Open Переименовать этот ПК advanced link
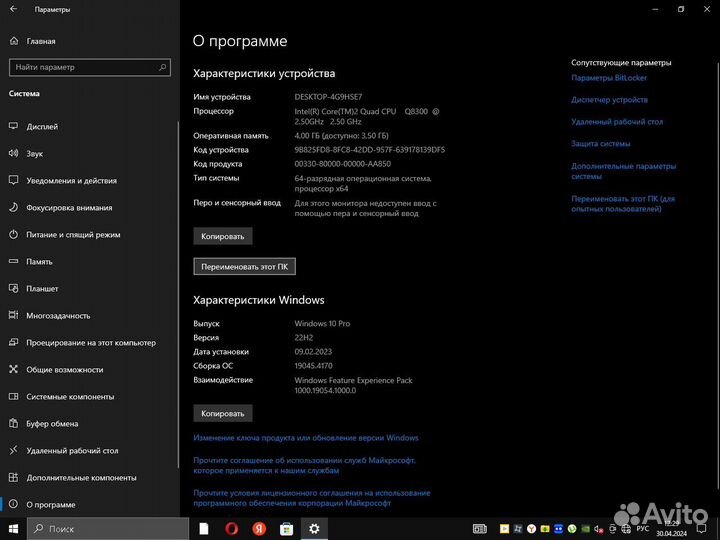This screenshot has height=540, width=720. [x=623, y=203]
